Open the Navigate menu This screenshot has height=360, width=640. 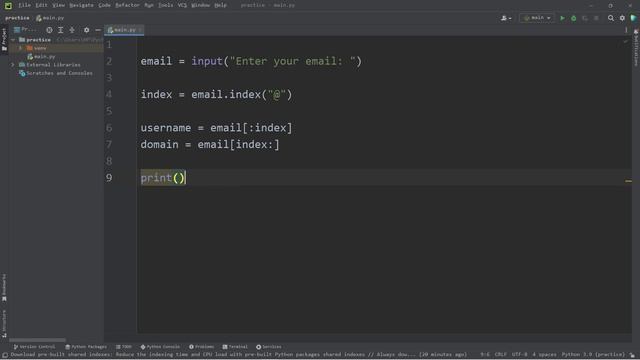(81, 5)
